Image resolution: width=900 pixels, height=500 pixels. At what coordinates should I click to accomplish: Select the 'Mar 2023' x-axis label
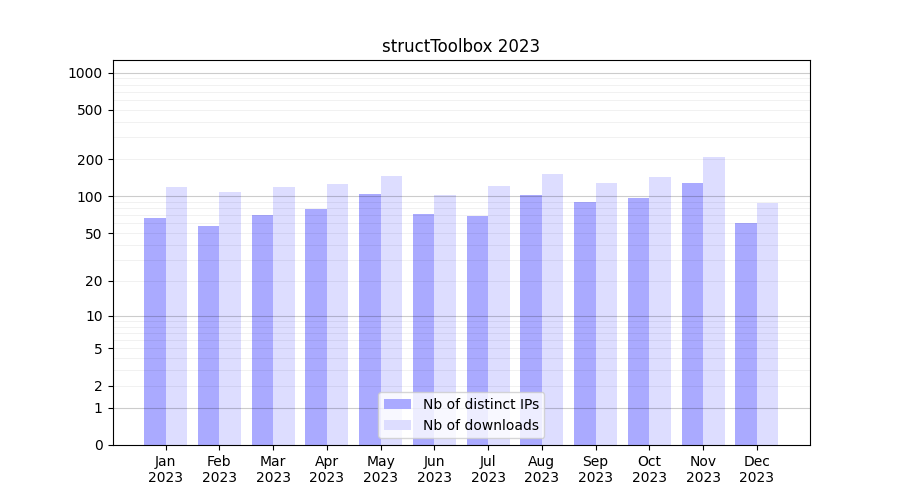(x=273, y=469)
